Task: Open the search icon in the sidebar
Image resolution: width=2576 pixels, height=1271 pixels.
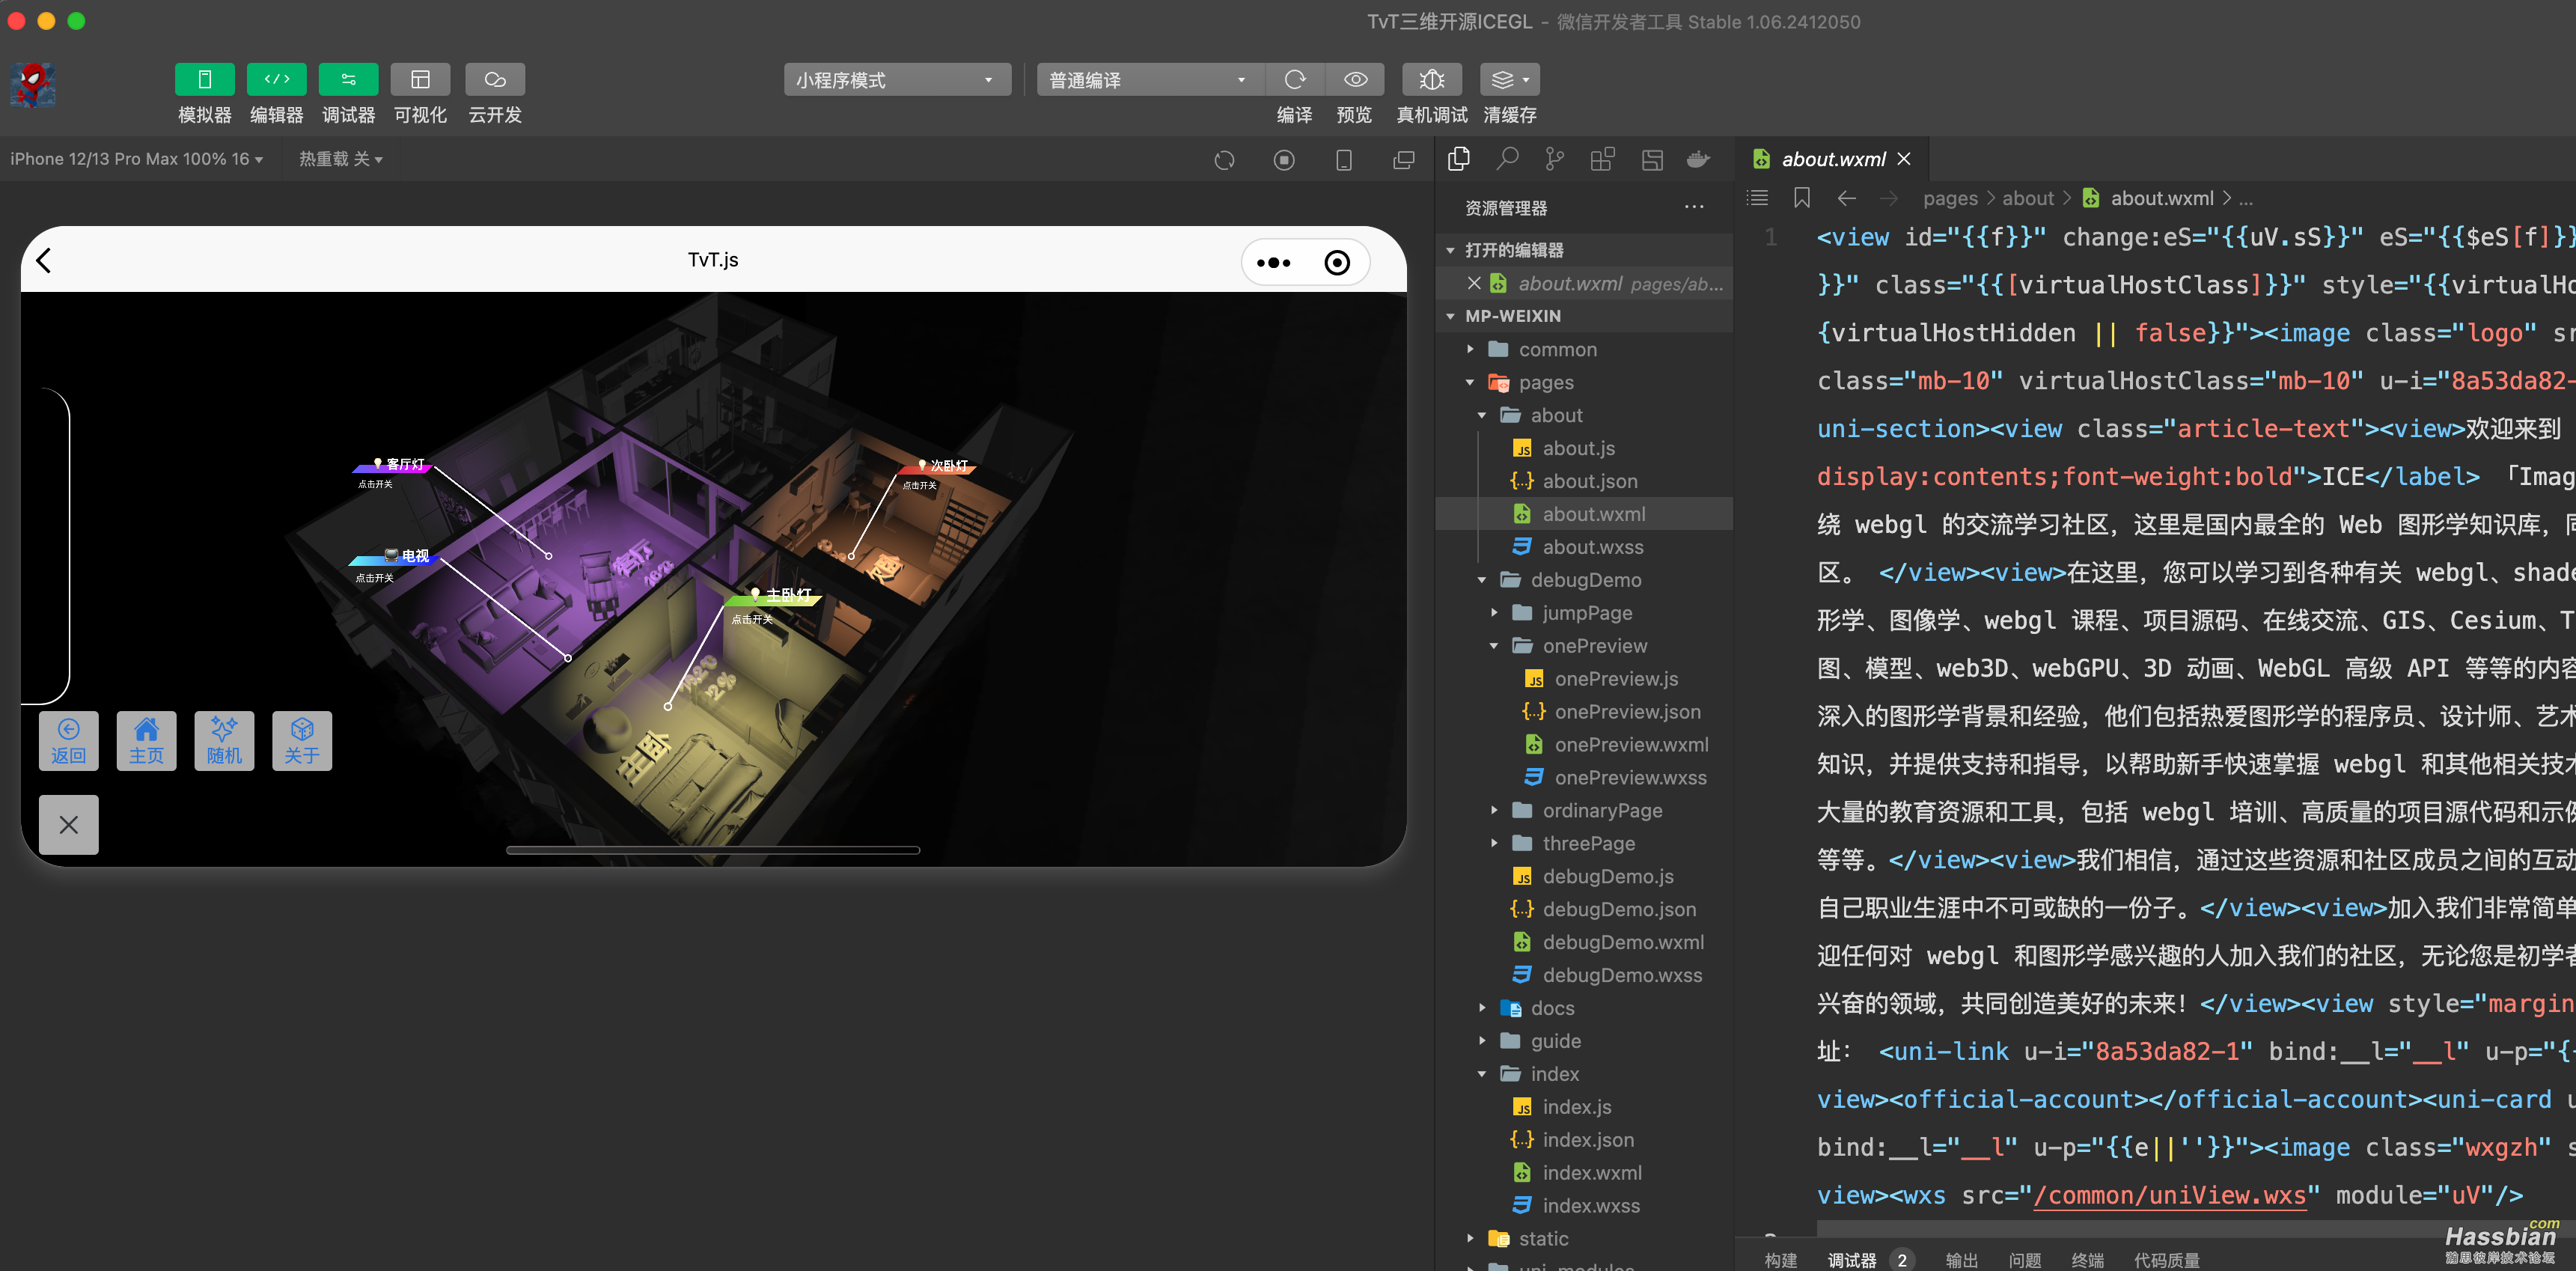Action: point(1507,159)
